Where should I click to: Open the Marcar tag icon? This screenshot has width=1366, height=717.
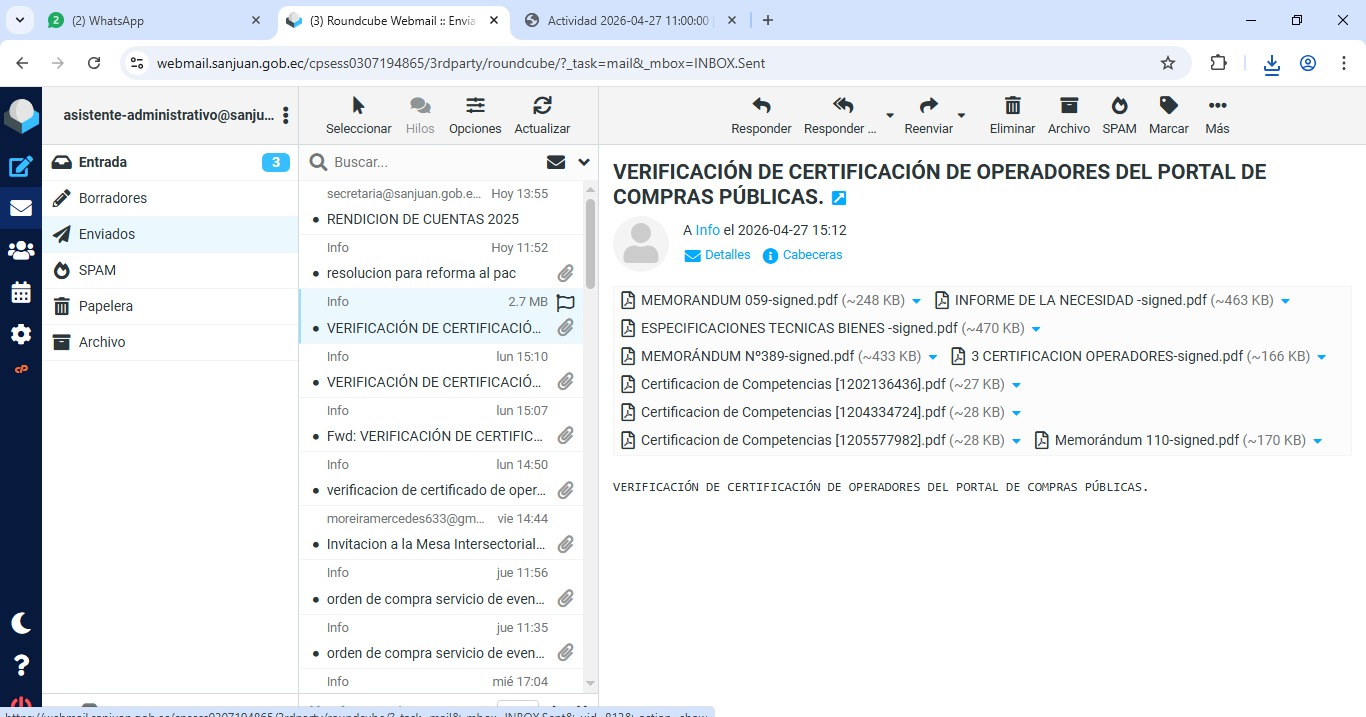tap(1168, 106)
